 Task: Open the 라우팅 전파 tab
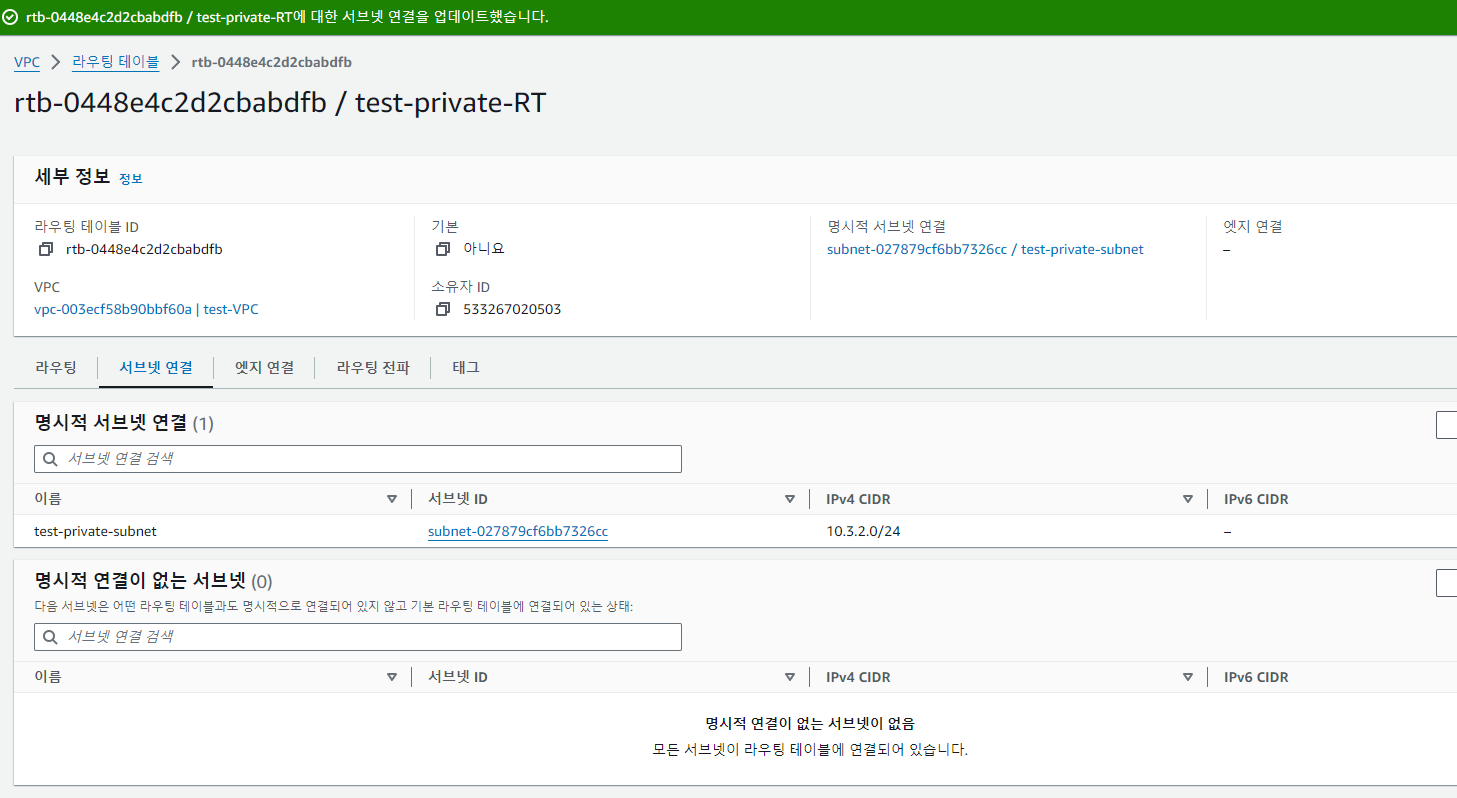tap(373, 367)
